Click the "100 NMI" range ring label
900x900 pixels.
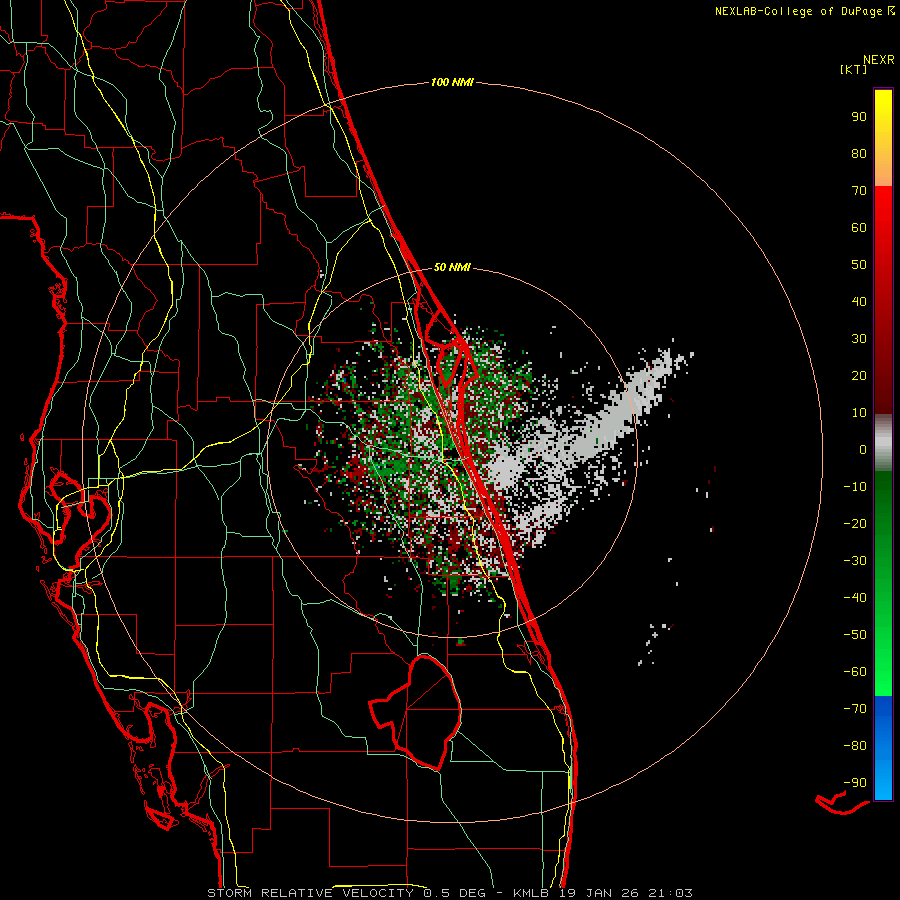pyautogui.click(x=452, y=83)
